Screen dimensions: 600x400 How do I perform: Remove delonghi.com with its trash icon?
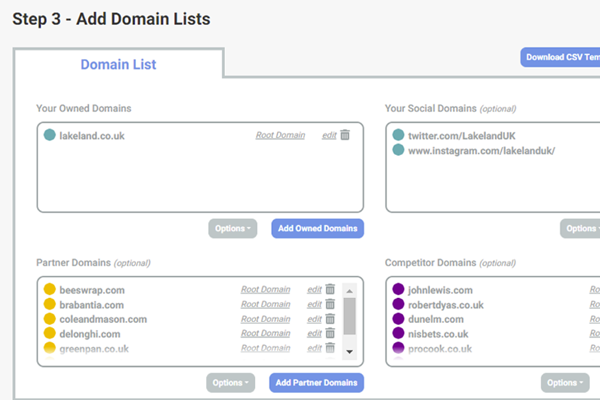(330, 333)
